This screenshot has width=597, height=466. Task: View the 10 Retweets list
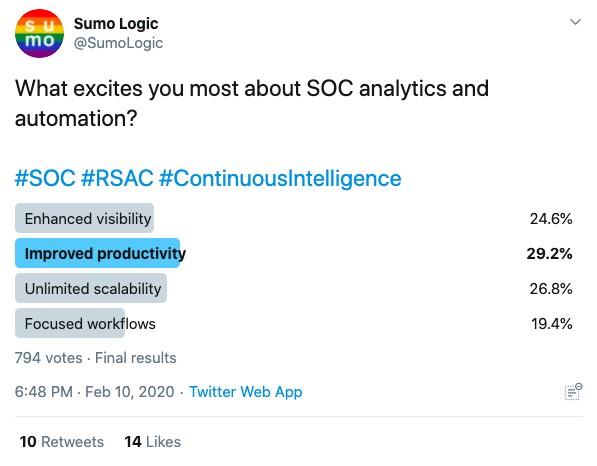62,442
